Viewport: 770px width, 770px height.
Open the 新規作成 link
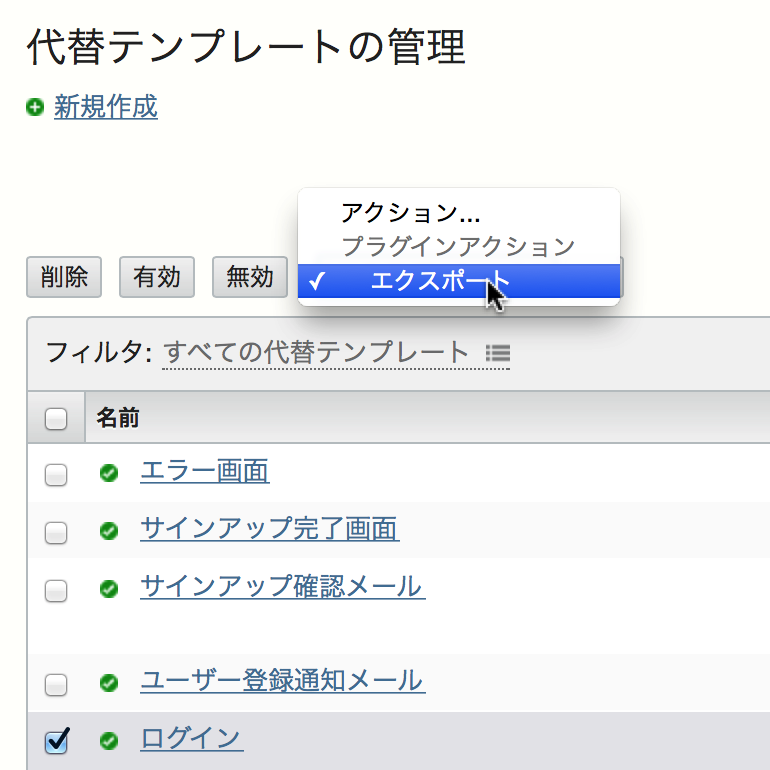(105, 107)
